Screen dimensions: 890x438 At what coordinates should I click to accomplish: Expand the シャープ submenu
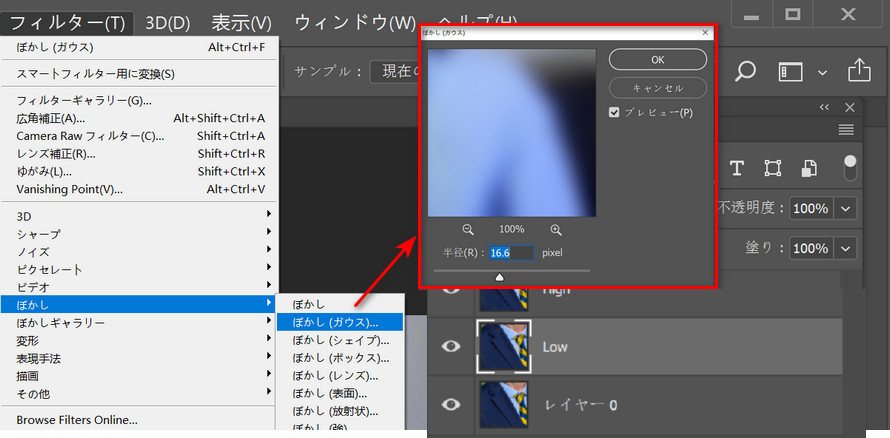(140, 234)
